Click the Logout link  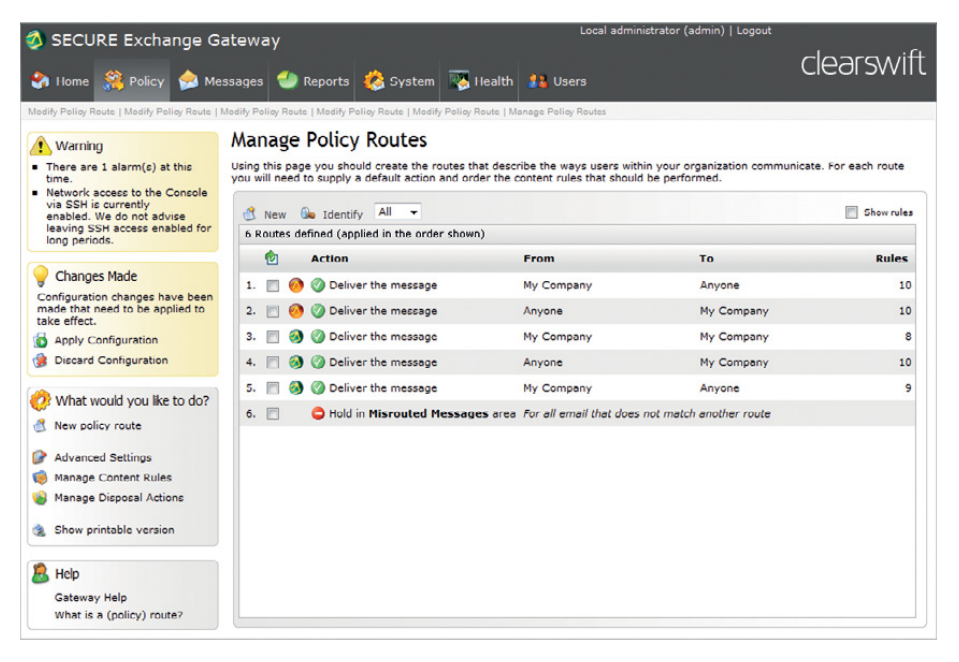[x=754, y=31]
